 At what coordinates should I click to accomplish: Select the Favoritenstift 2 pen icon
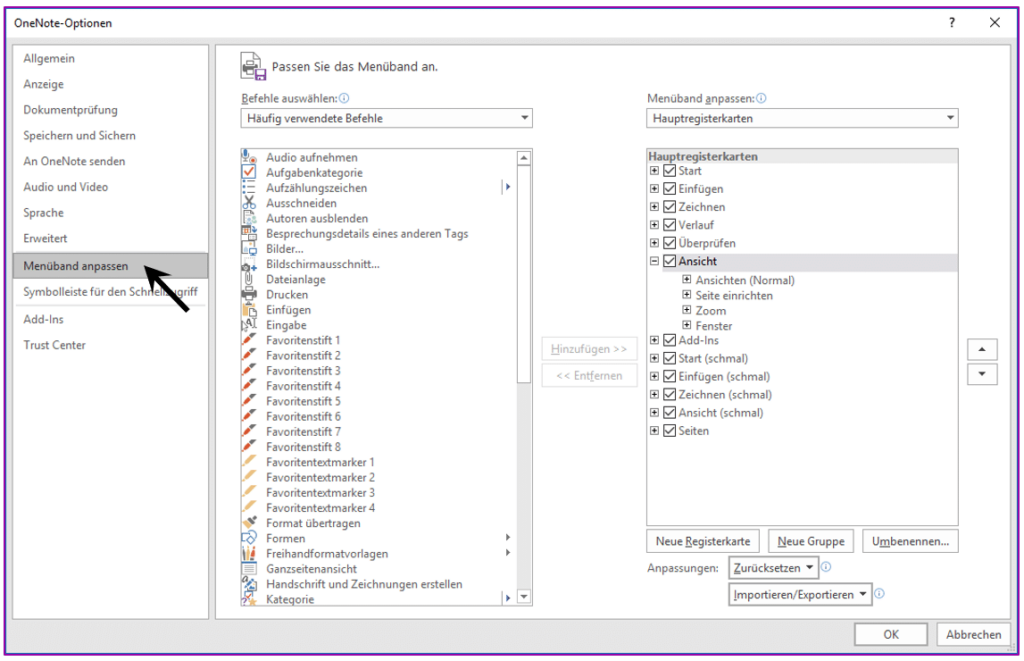tap(249, 355)
